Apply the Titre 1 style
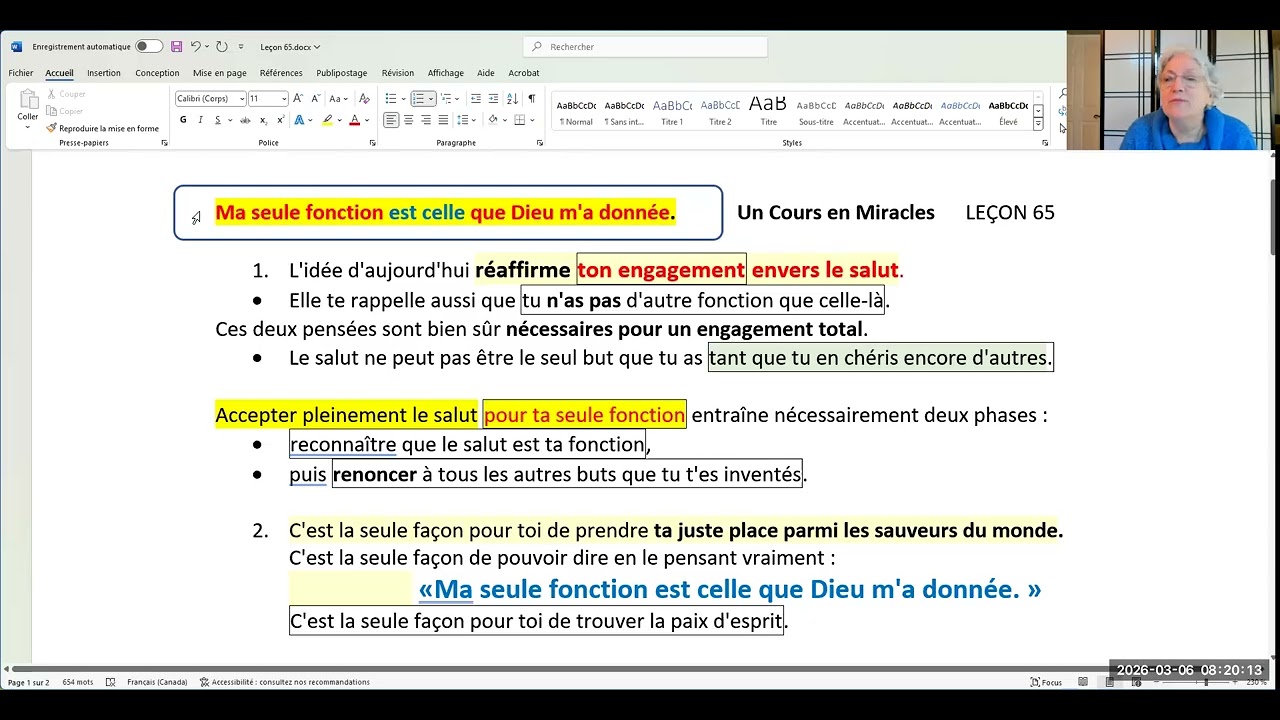 [672, 112]
